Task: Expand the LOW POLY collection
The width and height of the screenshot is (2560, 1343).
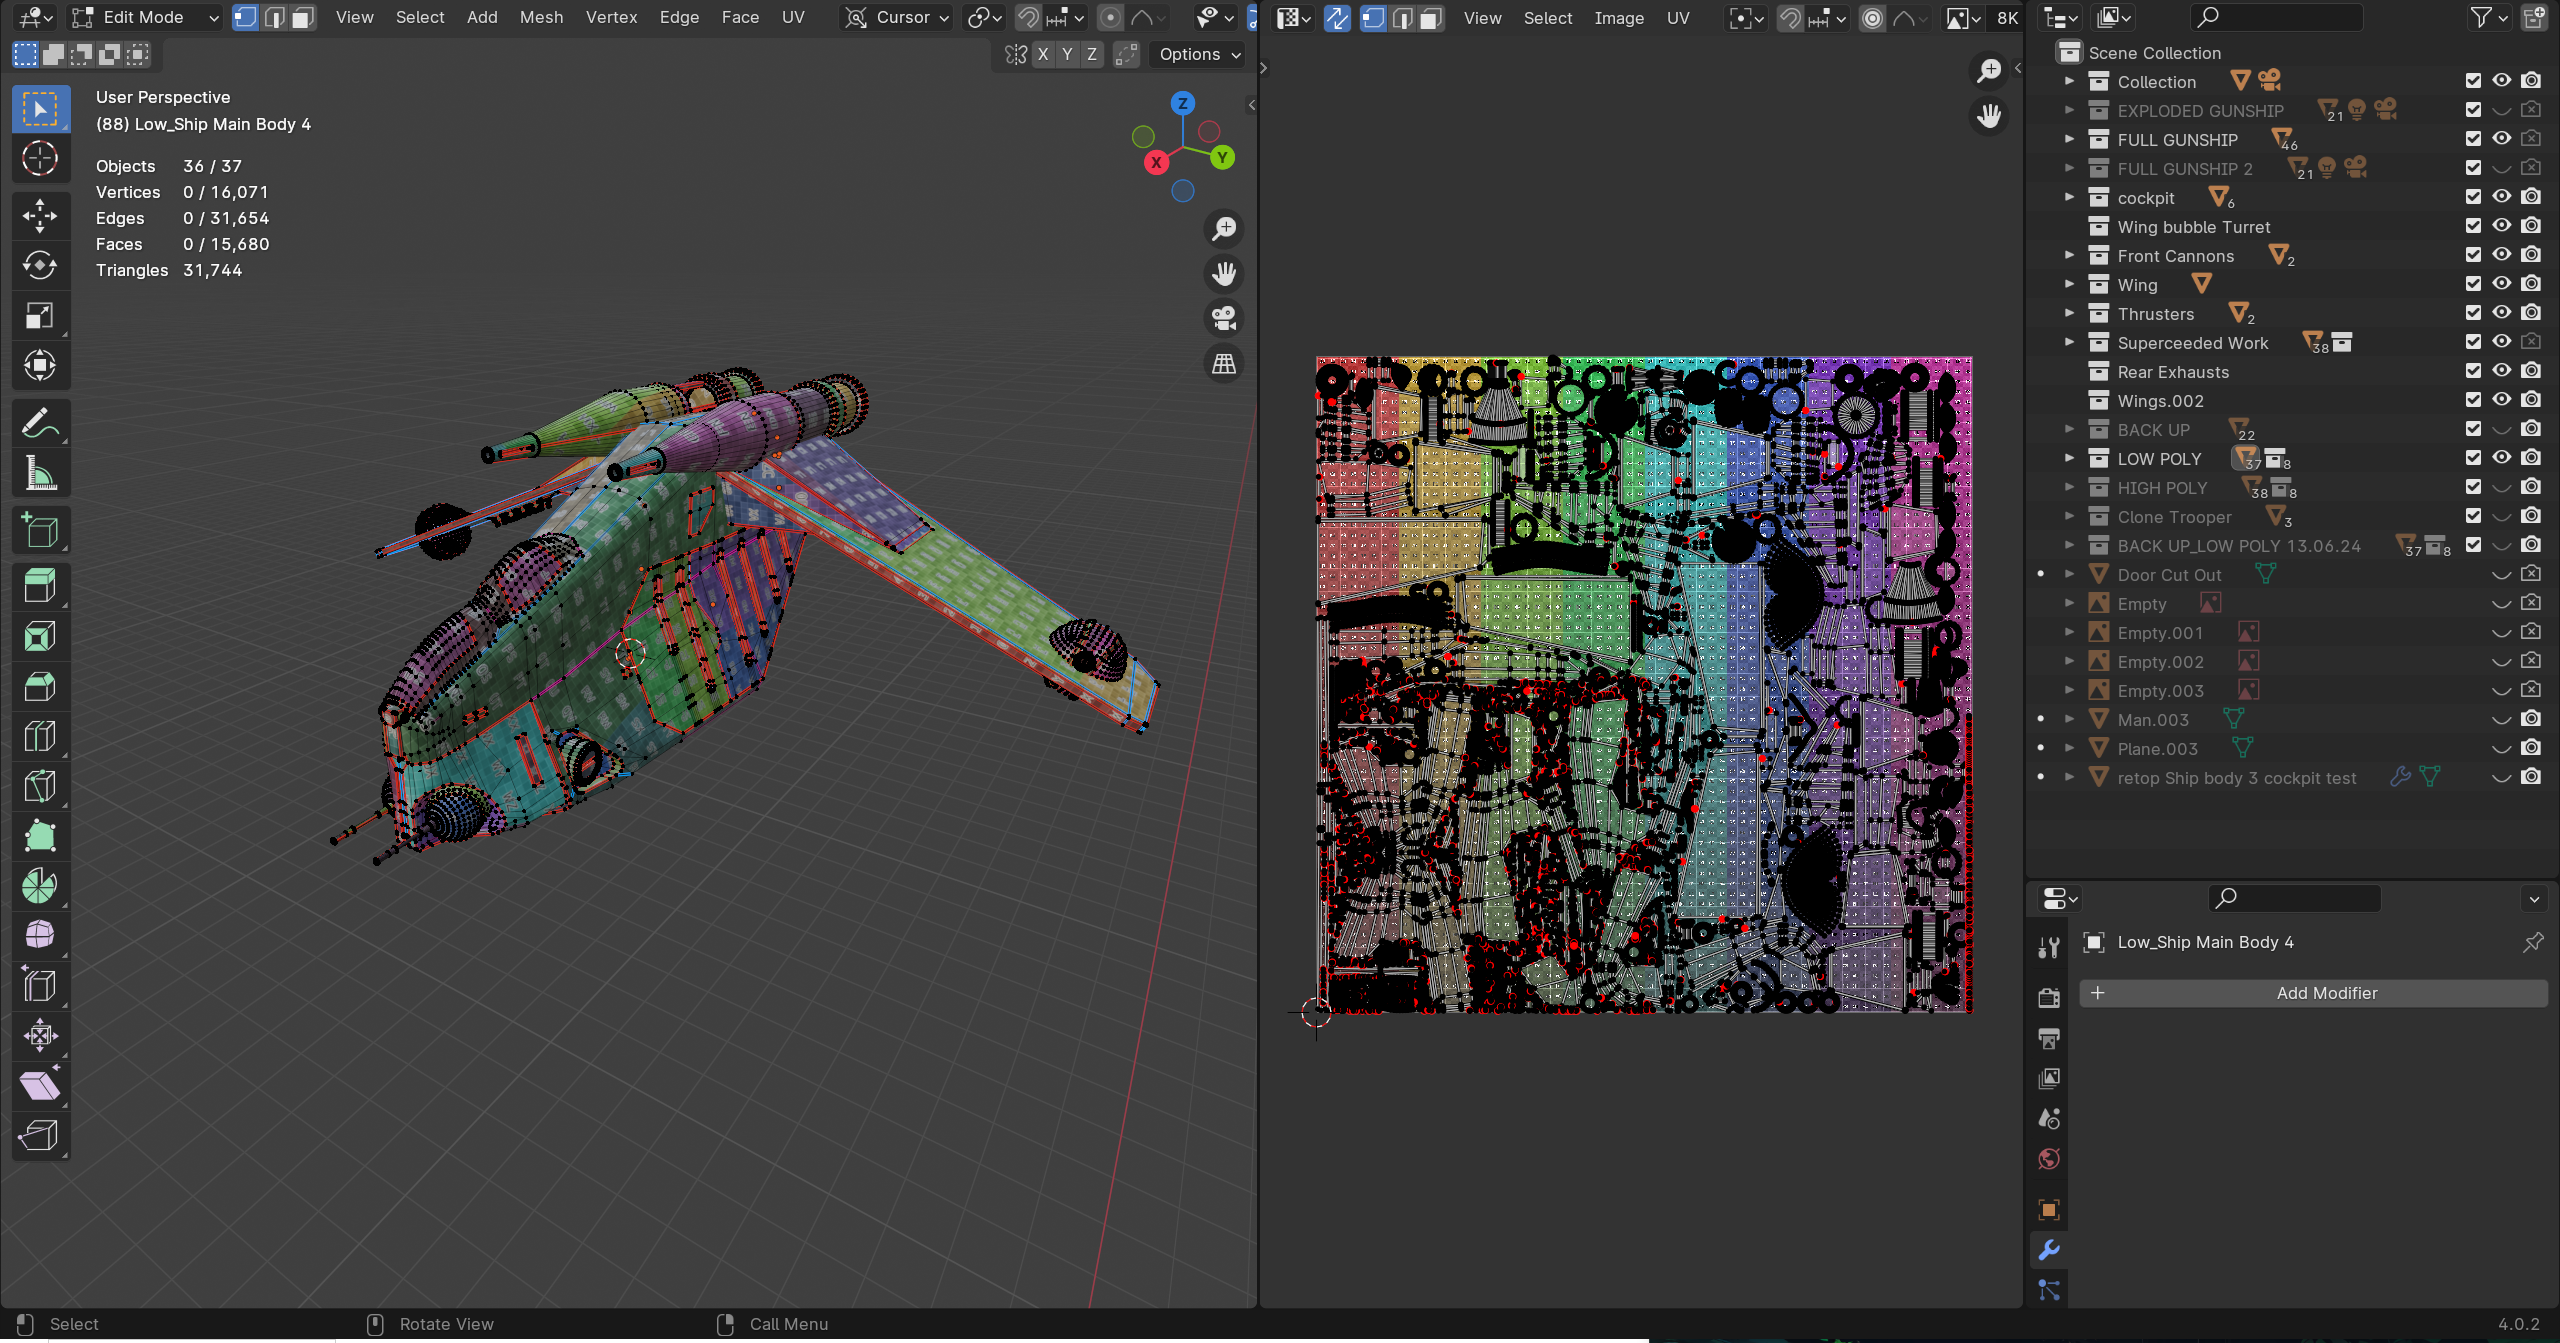Action: pyautogui.click(x=2070, y=458)
